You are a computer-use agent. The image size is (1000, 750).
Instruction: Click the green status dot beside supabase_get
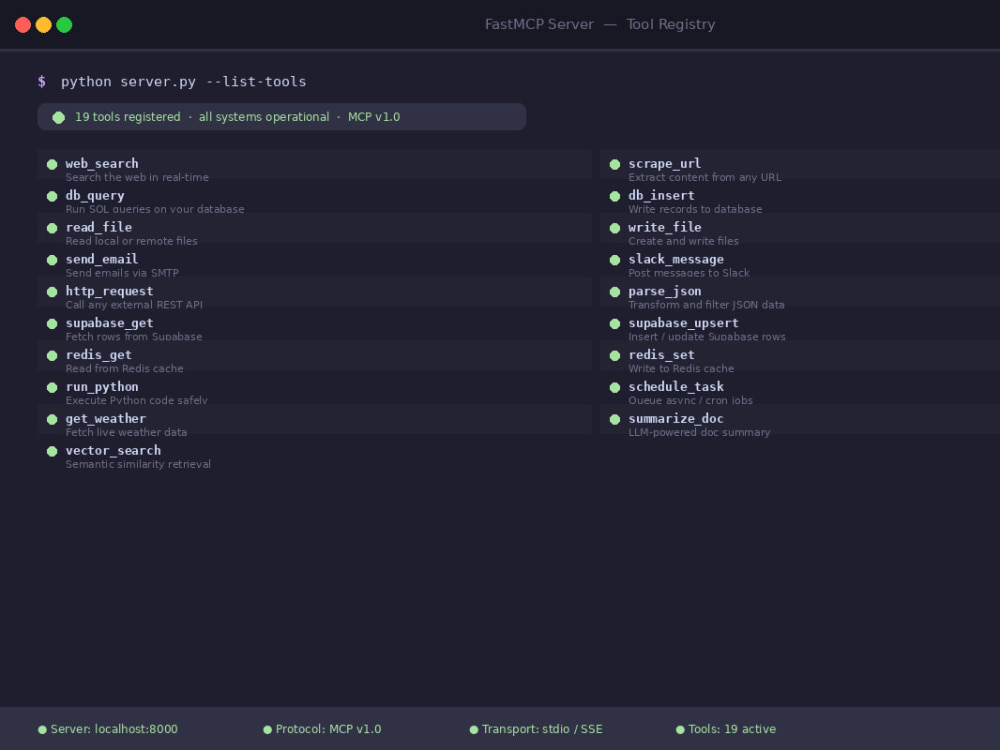coord(52,324)
